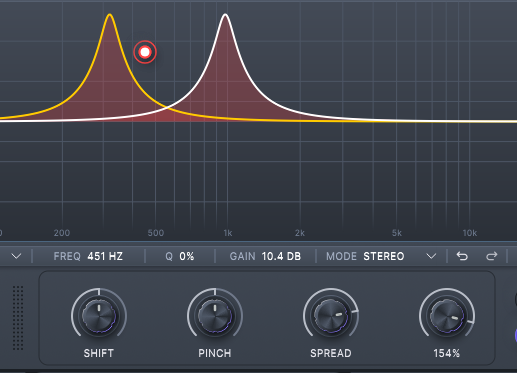Select the red EQ band node

[x=145, y=52]
